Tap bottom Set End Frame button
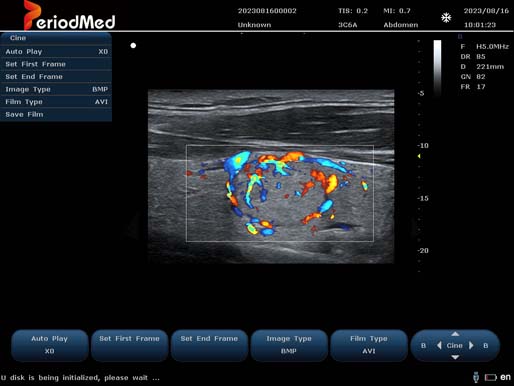 pyautogui.click(x=209, y=345)
